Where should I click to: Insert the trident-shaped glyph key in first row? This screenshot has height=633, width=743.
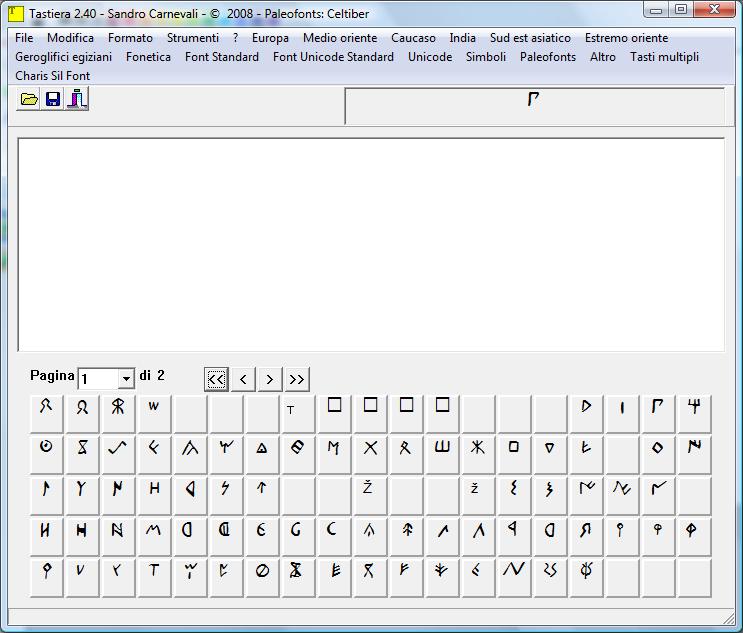(694, 414)
